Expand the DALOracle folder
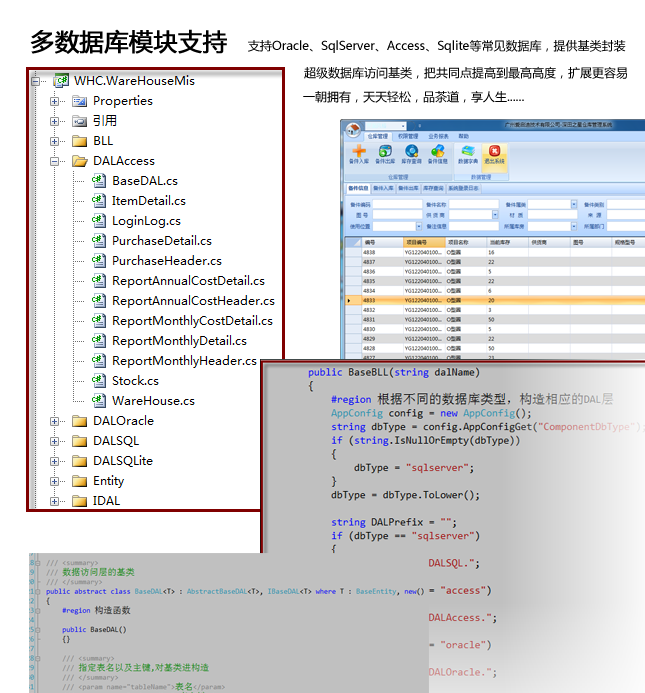Screen dimensions: 645x693 54,421
